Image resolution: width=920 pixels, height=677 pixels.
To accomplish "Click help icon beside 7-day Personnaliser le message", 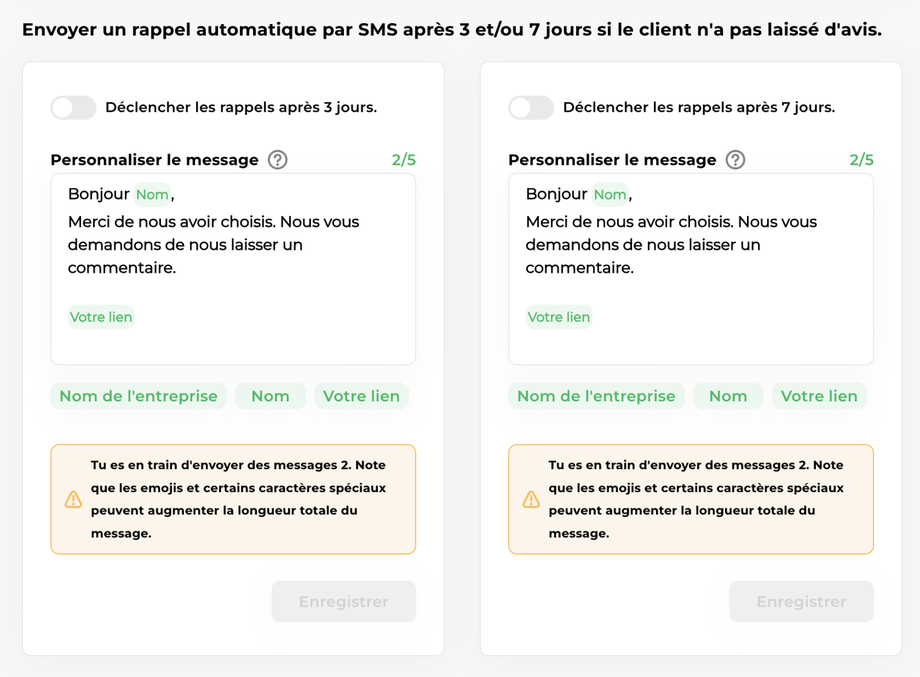I will tap(735, 160).
